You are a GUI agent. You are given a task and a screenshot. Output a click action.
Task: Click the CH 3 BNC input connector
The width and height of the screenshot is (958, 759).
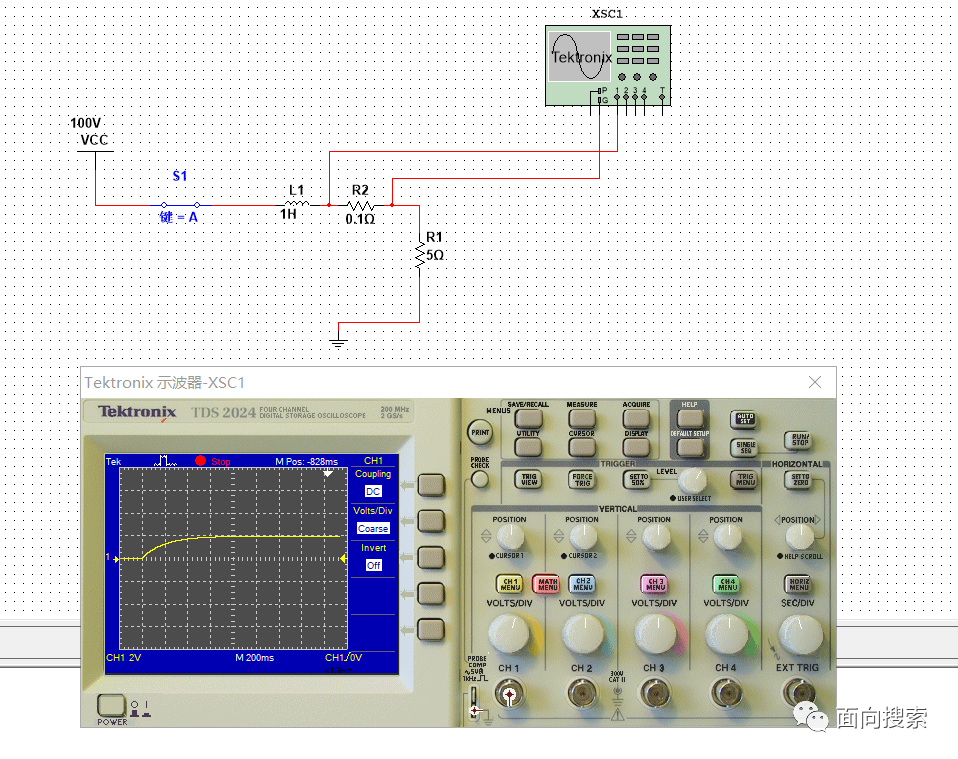tap(654, 694)
